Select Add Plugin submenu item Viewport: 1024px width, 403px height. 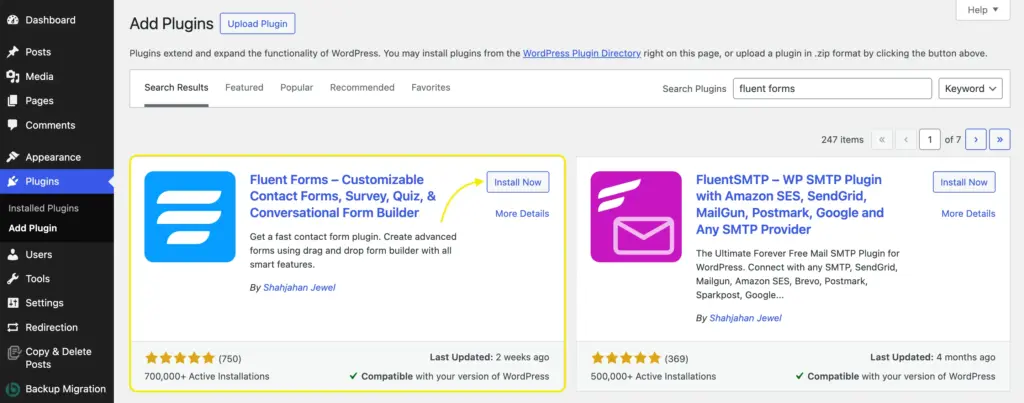coord(33,228)
